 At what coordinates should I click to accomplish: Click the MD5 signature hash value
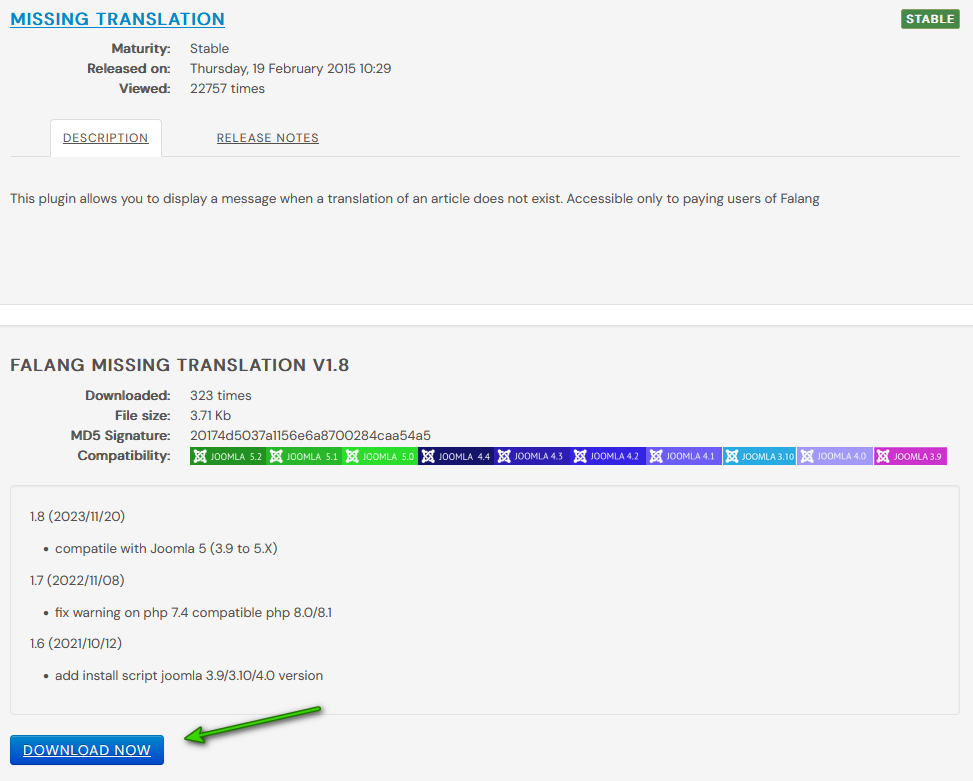(x=310, y=435)
